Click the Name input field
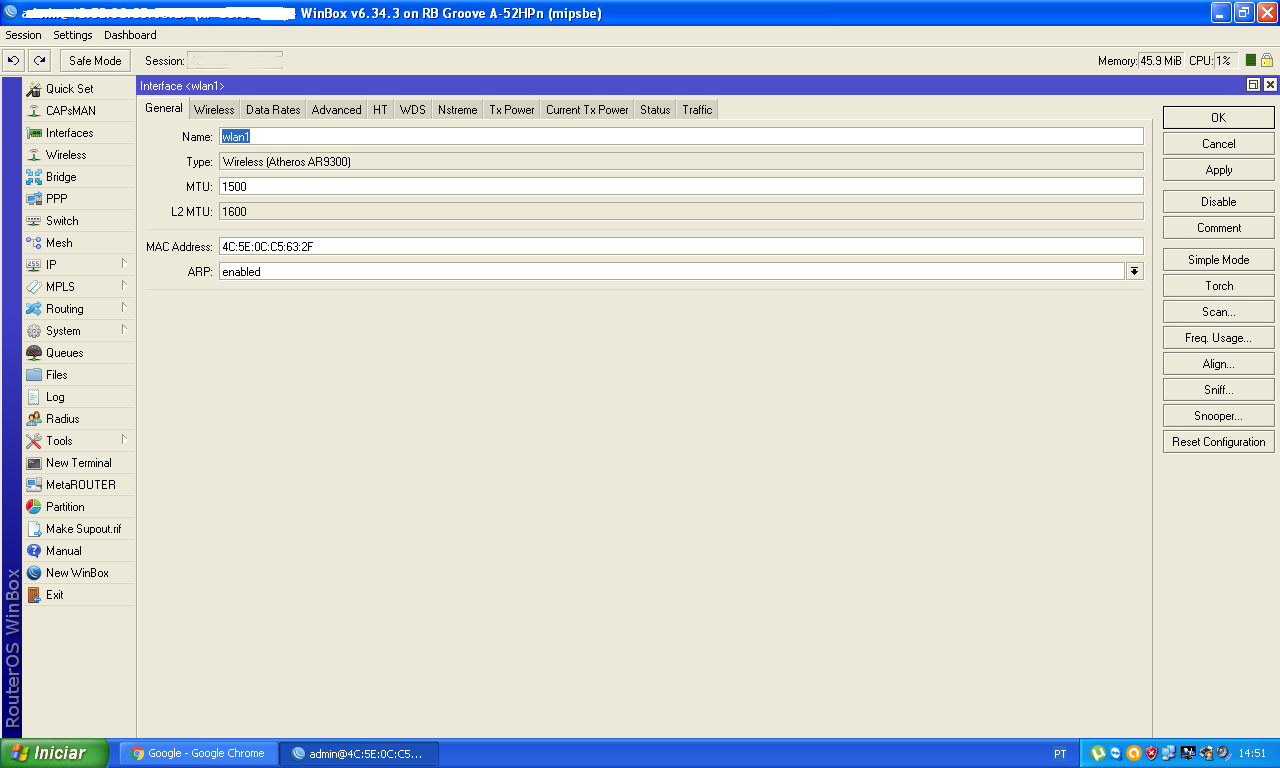 tap(681, 136)
